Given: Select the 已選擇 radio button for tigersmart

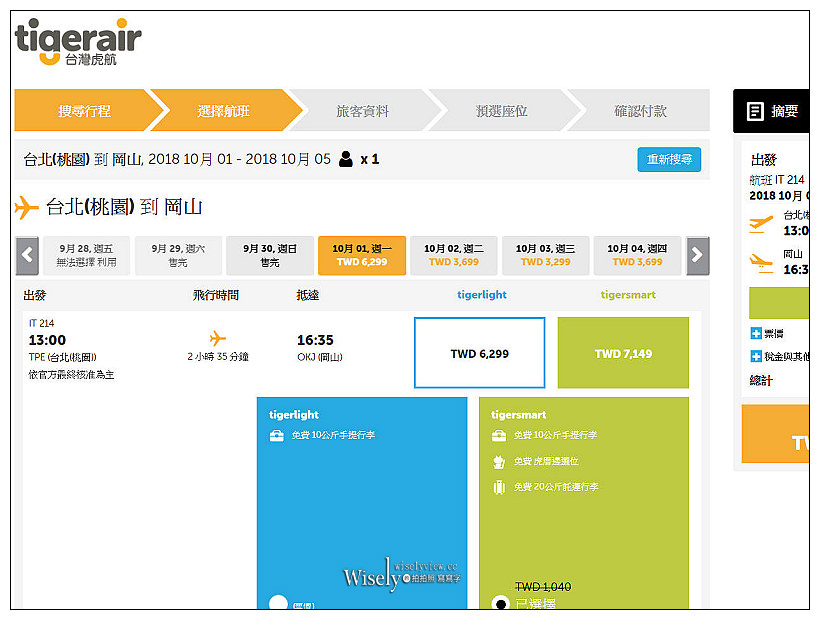Looking at the screenshot, I should click(x=501, y=602).
